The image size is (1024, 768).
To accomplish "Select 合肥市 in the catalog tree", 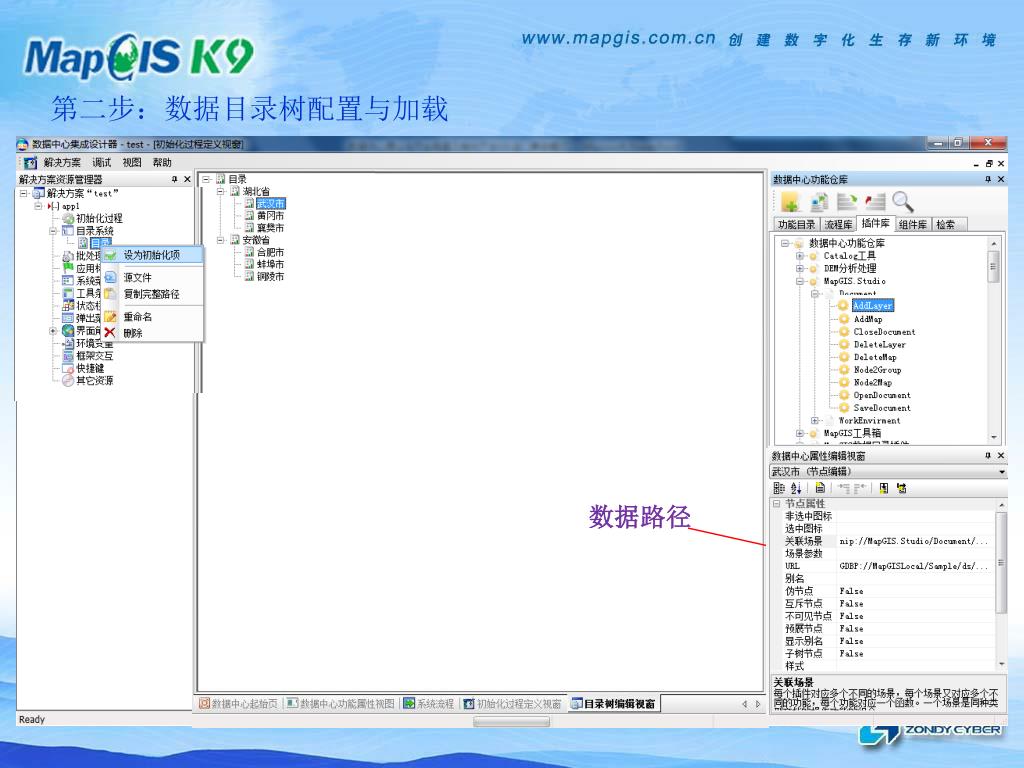I will click(270, 252).
